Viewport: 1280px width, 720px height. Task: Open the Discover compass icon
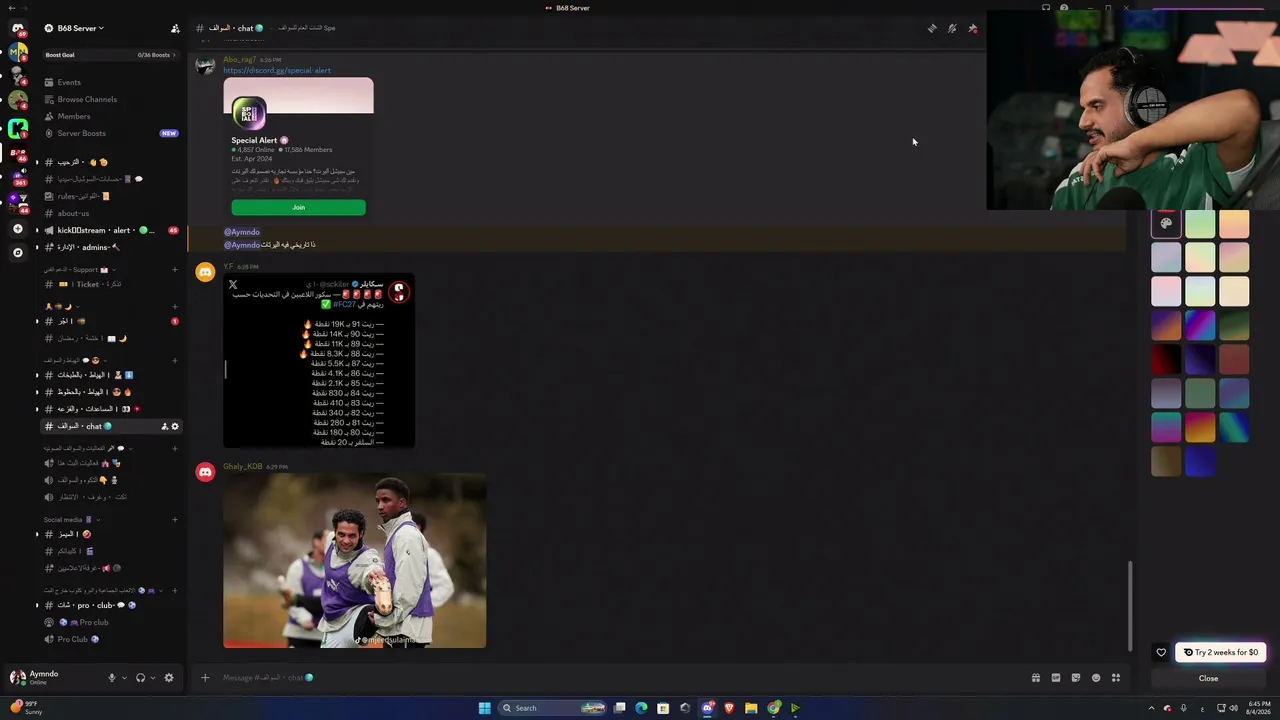[x=17, y=253]
